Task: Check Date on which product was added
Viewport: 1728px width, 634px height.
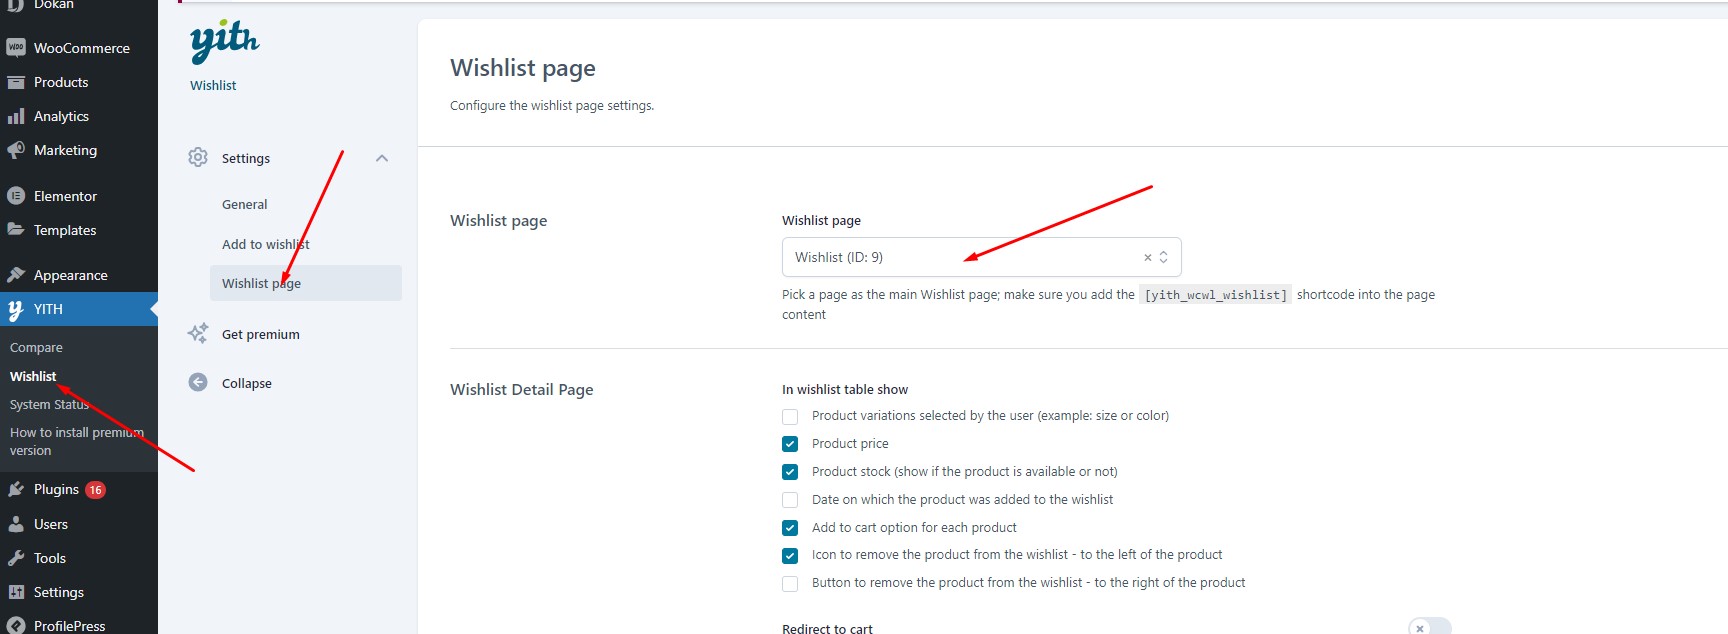Action: [790, 500]
